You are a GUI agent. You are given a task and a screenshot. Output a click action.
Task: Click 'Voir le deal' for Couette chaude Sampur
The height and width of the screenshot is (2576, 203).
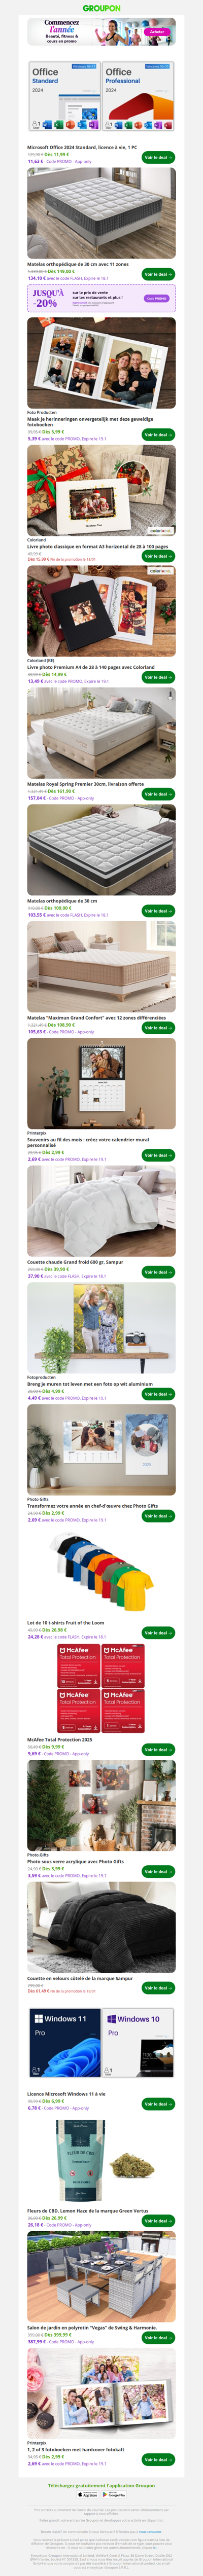tap(158, 1272)
